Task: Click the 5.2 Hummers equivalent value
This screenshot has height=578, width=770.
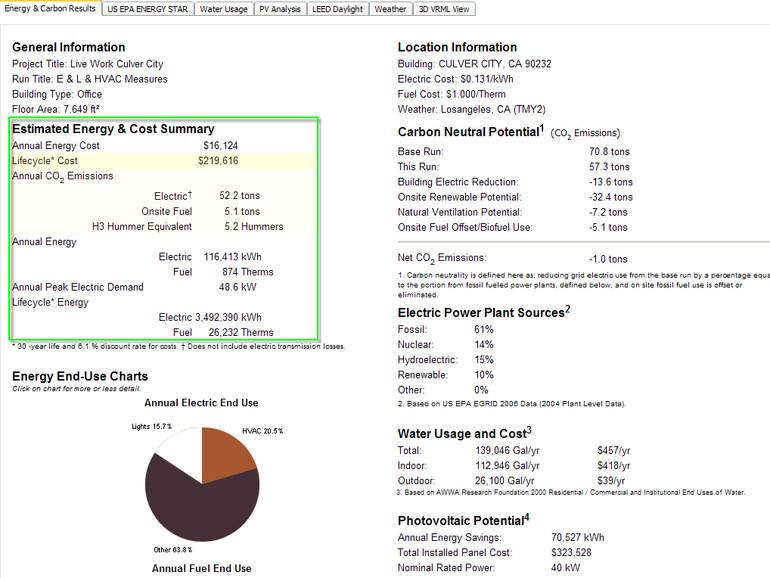Action: pos(254,226)
